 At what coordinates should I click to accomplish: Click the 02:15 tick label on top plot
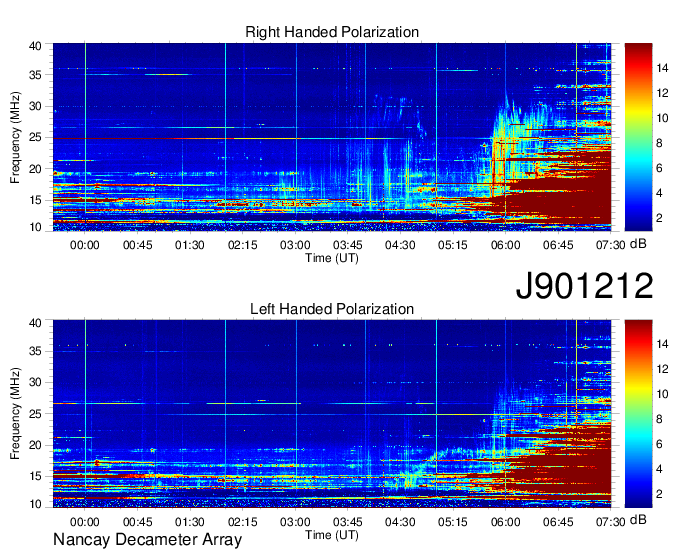coord(242,245)
